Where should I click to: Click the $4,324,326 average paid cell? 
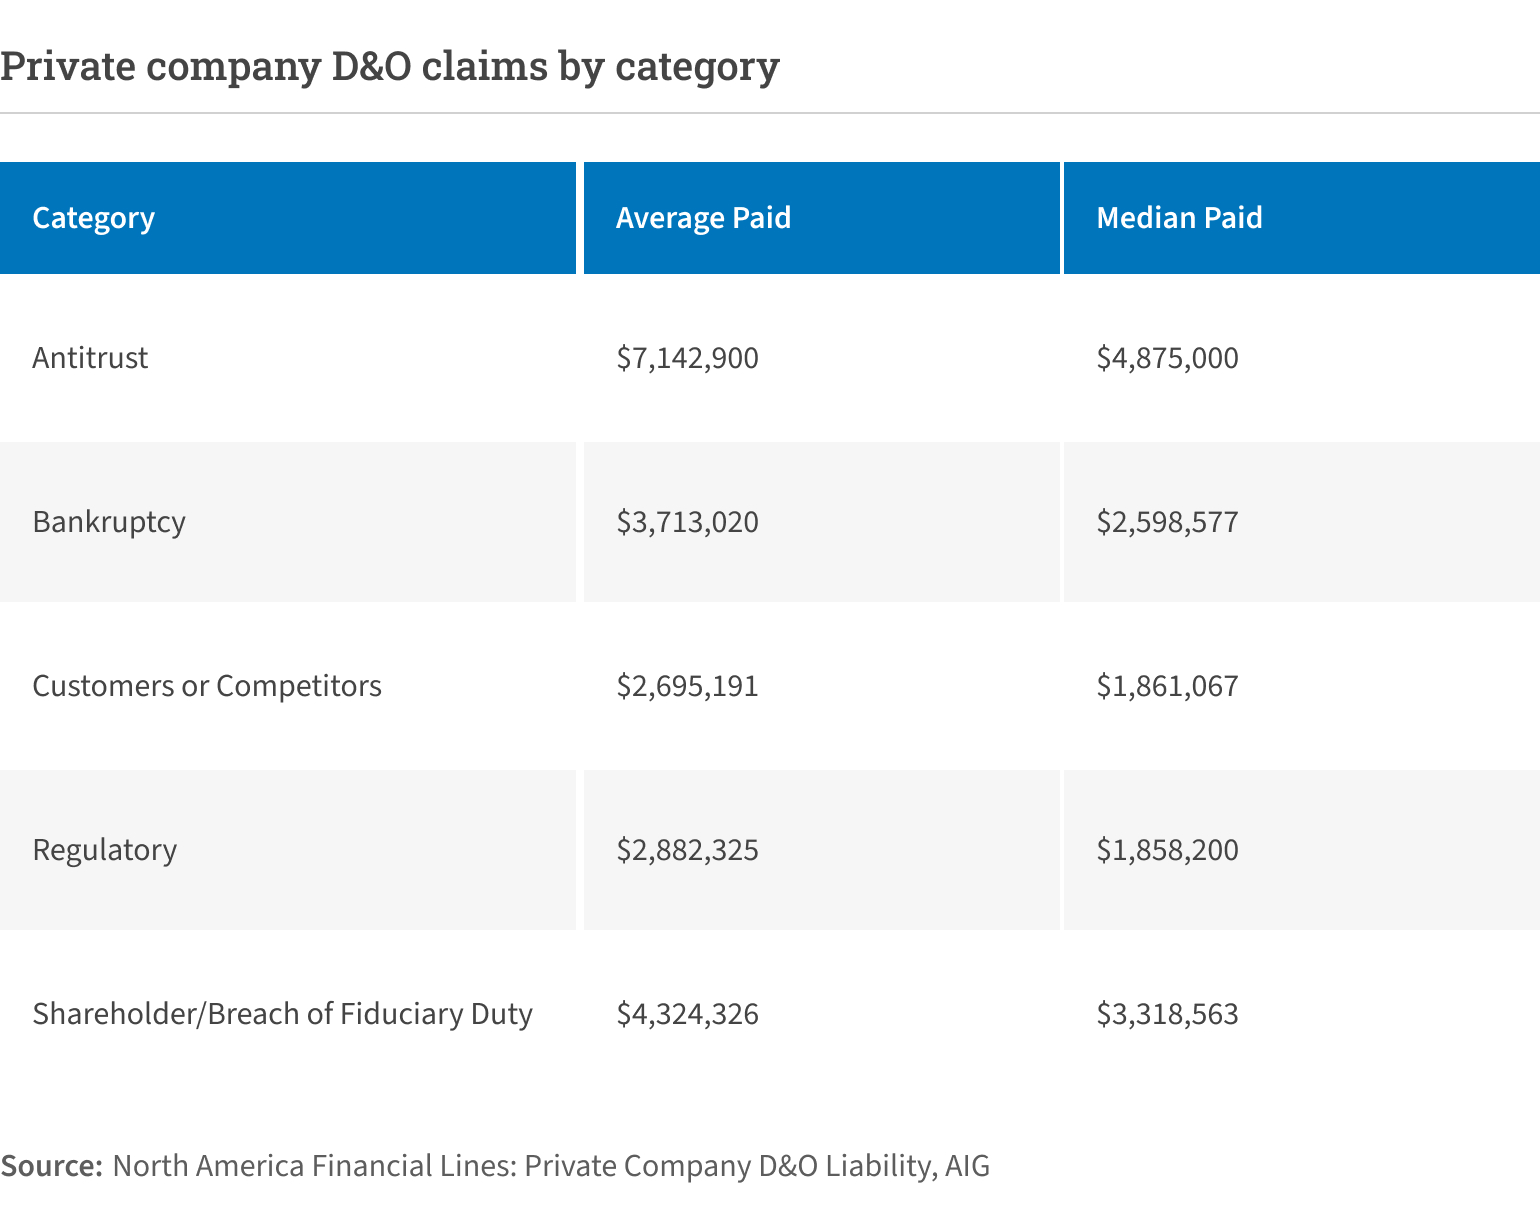[x=687, y=1014]
